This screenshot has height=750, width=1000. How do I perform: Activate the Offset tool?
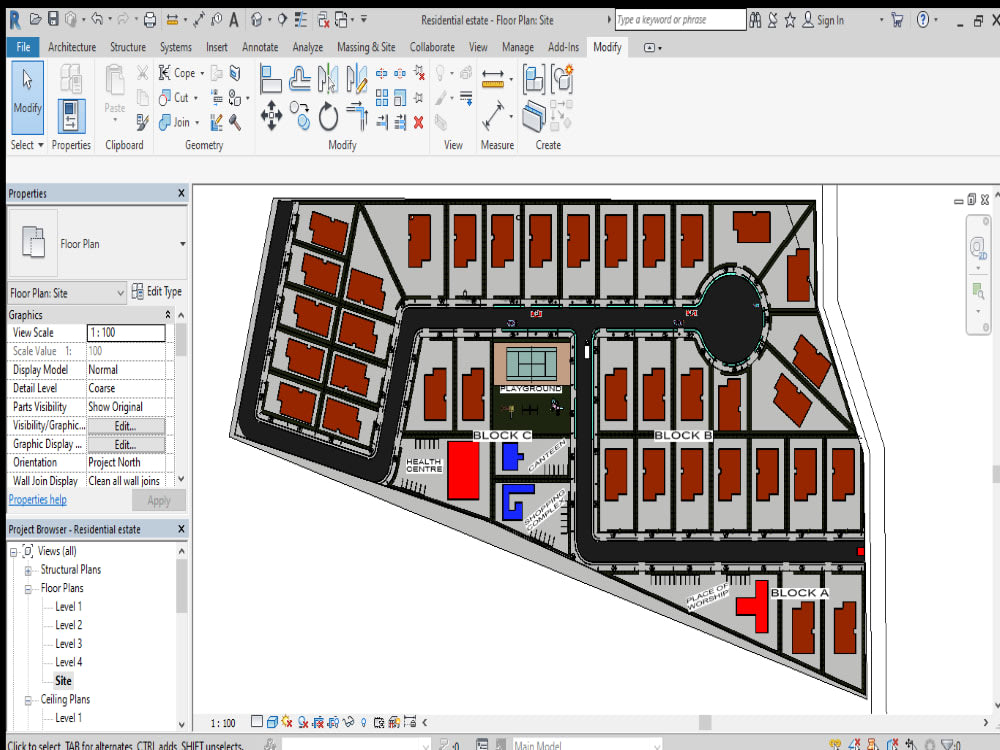coord(300,75)
